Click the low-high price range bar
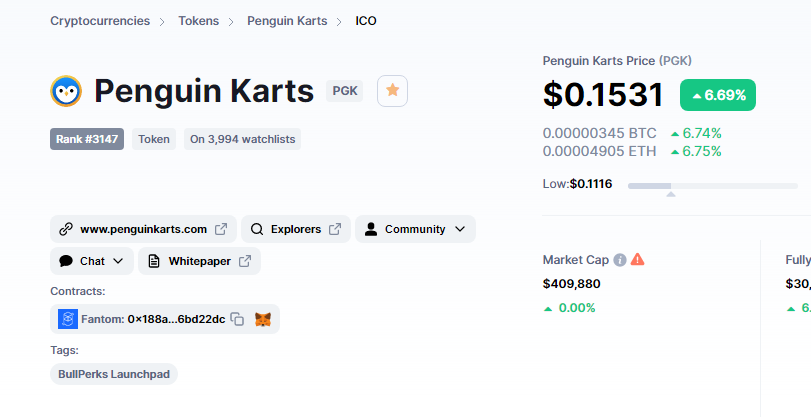This screenshot has height=418, width=811. pyautogui.click(x=713, y=186)
